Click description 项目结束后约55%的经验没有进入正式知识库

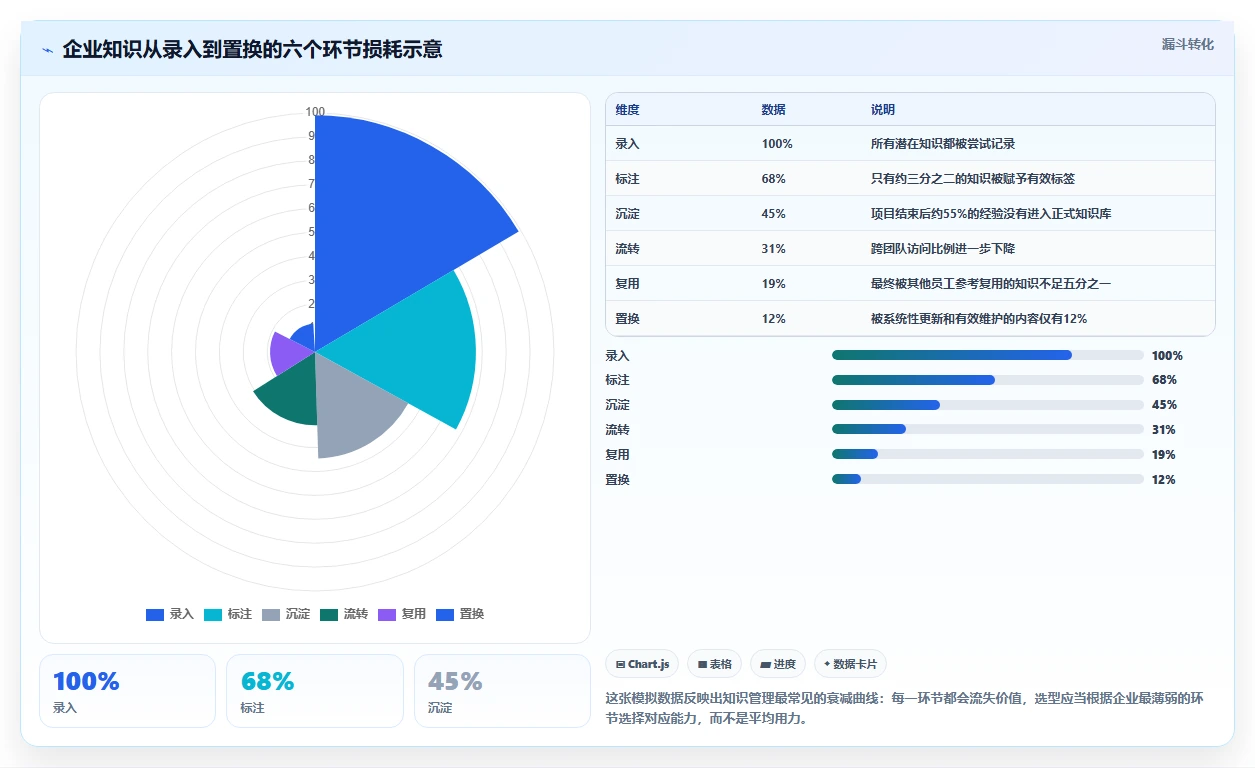tap(991, 214)
